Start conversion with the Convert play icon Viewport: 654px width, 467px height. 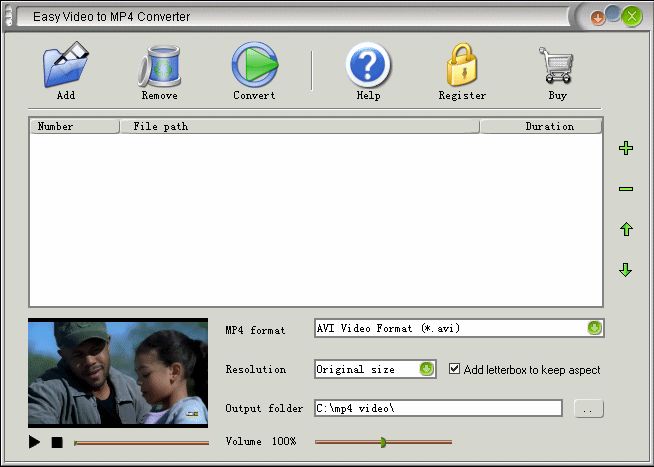pos(255,65)
